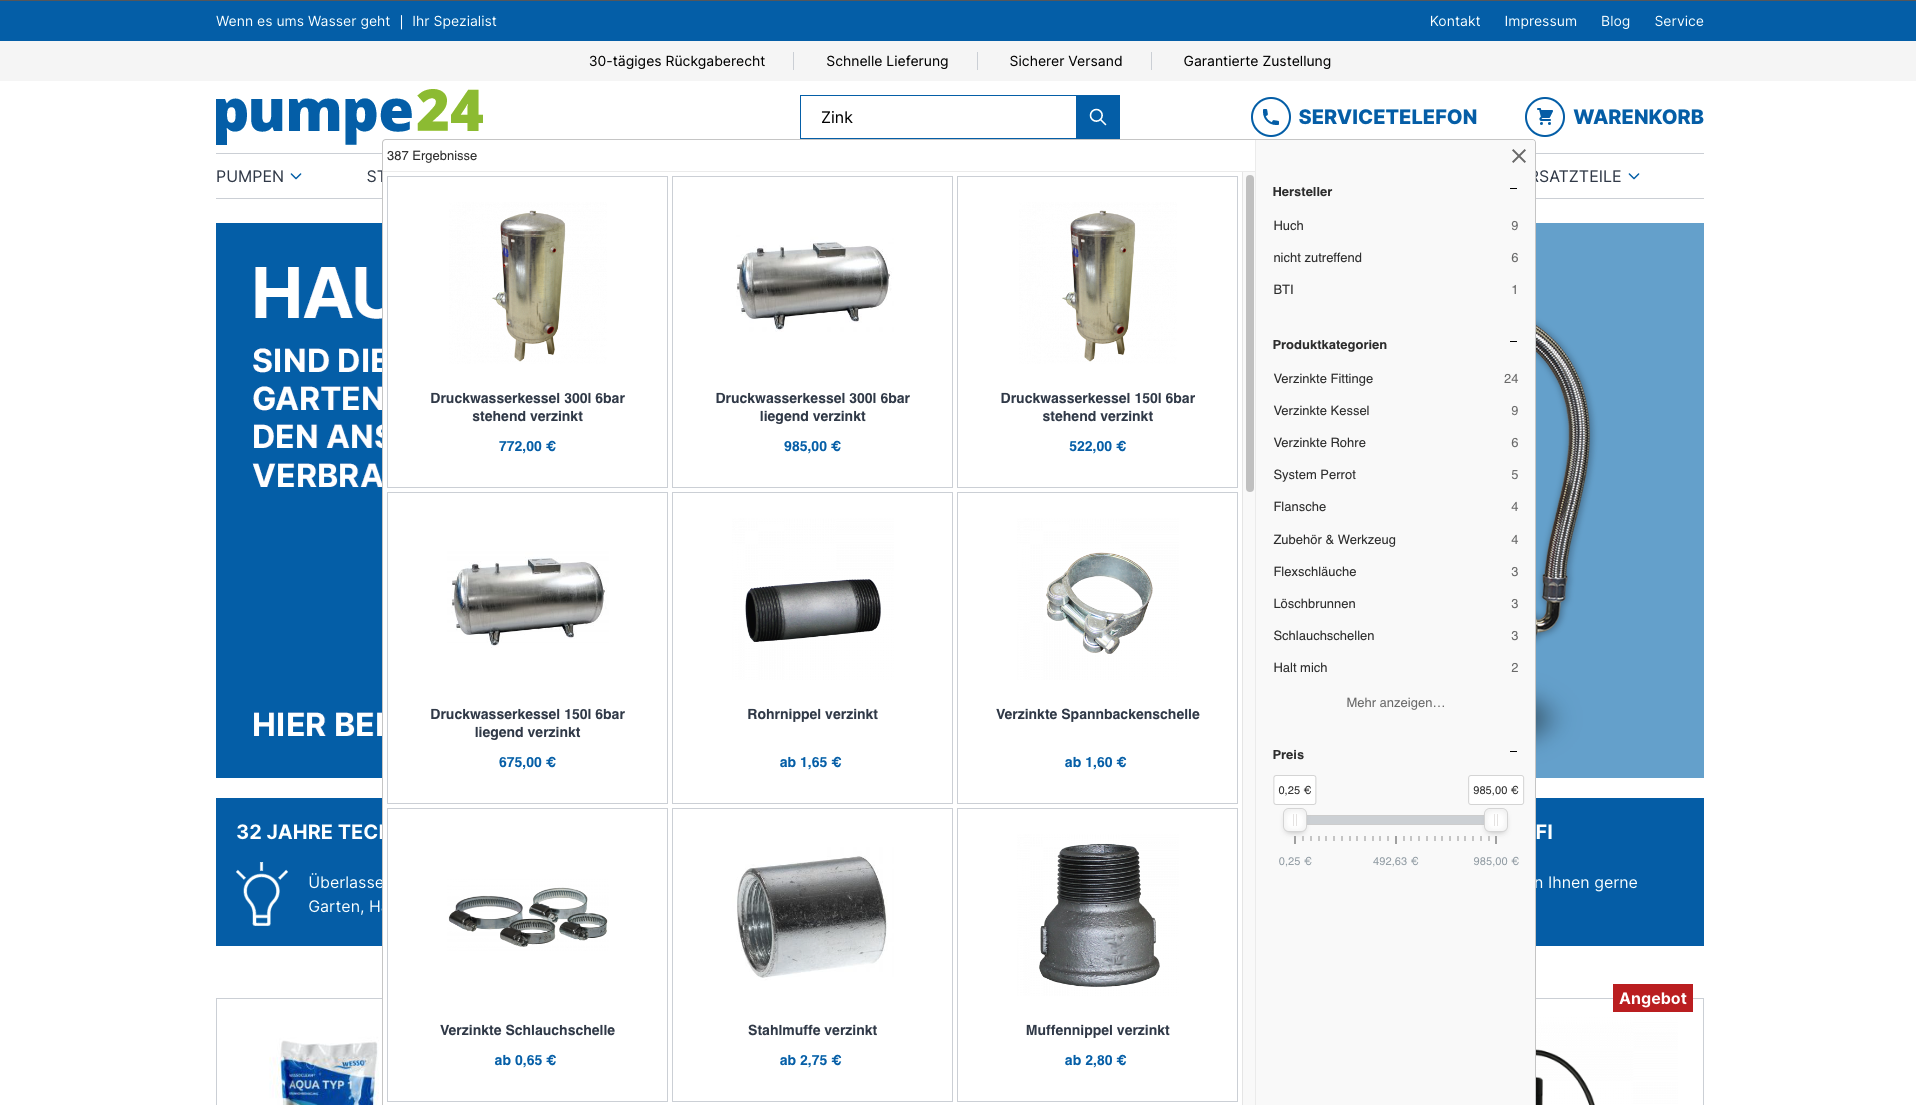Viewport: 1916px width, 1105px height.
Task: Click the maximum price input field
Action: click(x=1494, y=789)
